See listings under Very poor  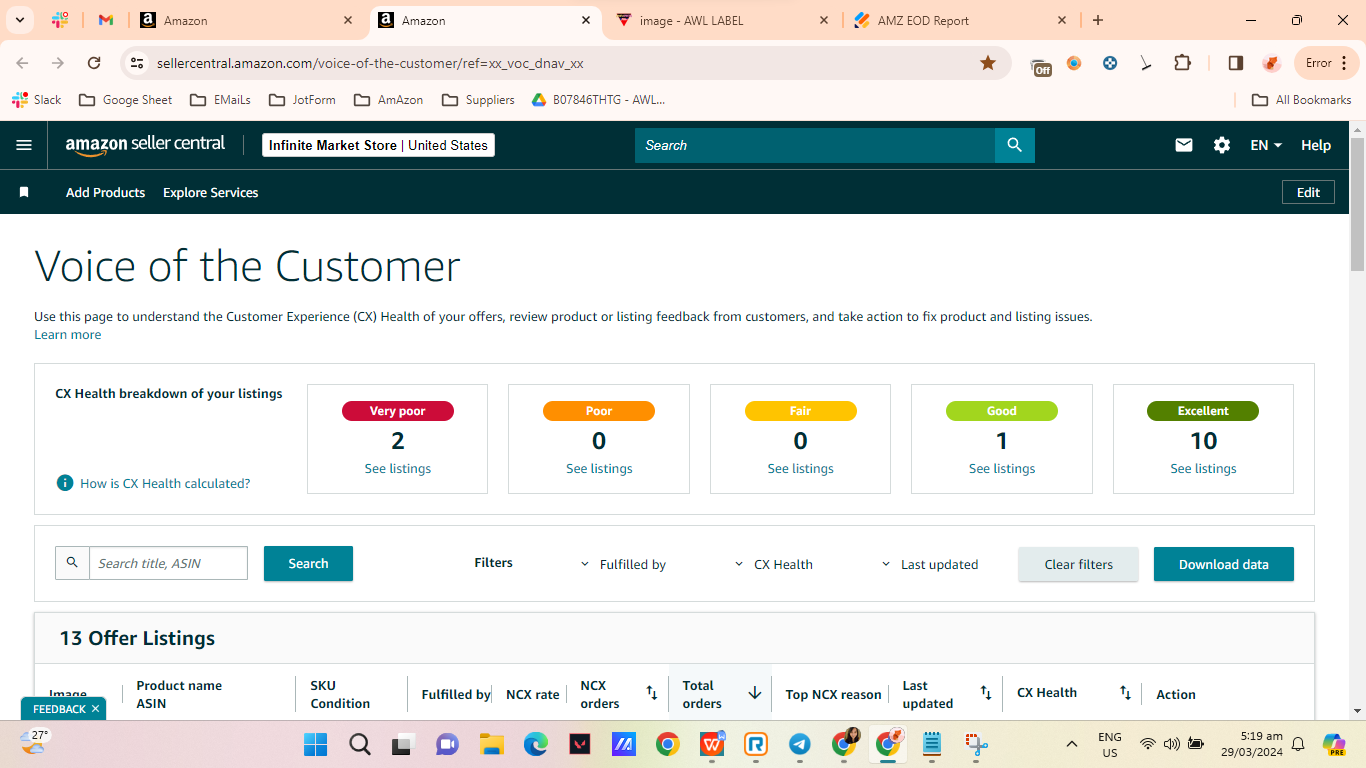pyautogui.click(x=397, y=468)
